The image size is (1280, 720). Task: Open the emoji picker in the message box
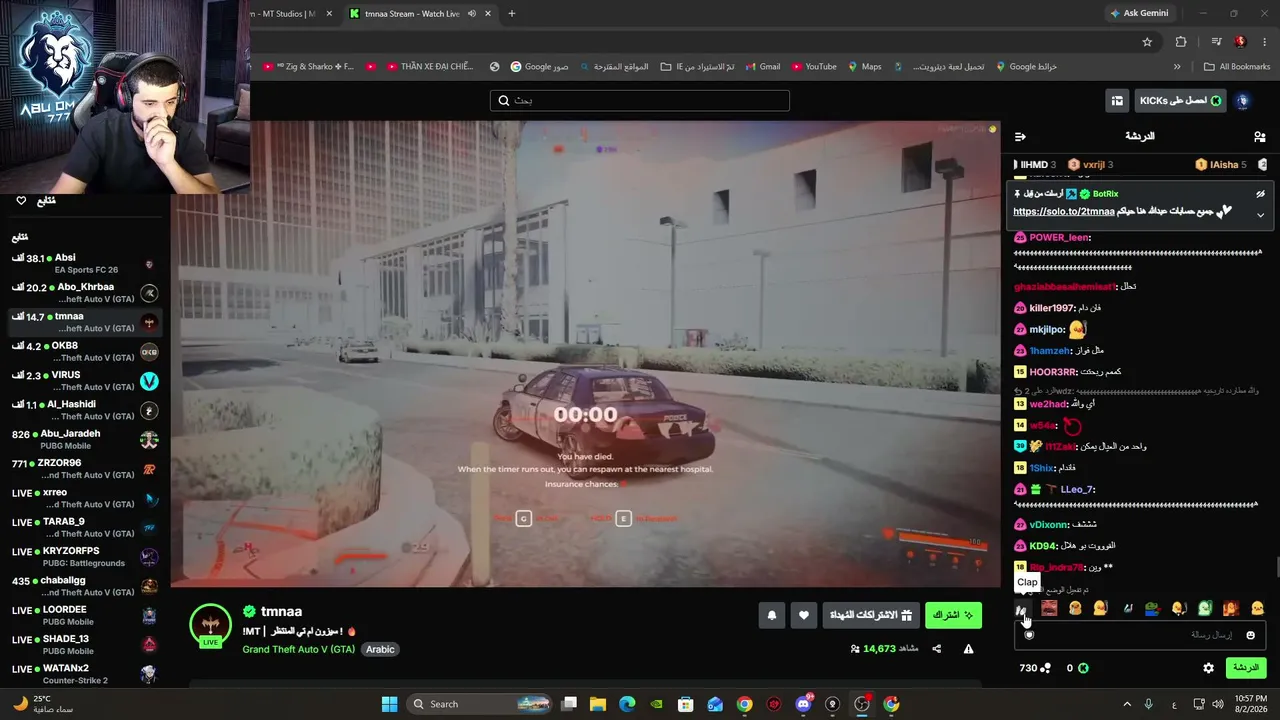[1250, 635]
